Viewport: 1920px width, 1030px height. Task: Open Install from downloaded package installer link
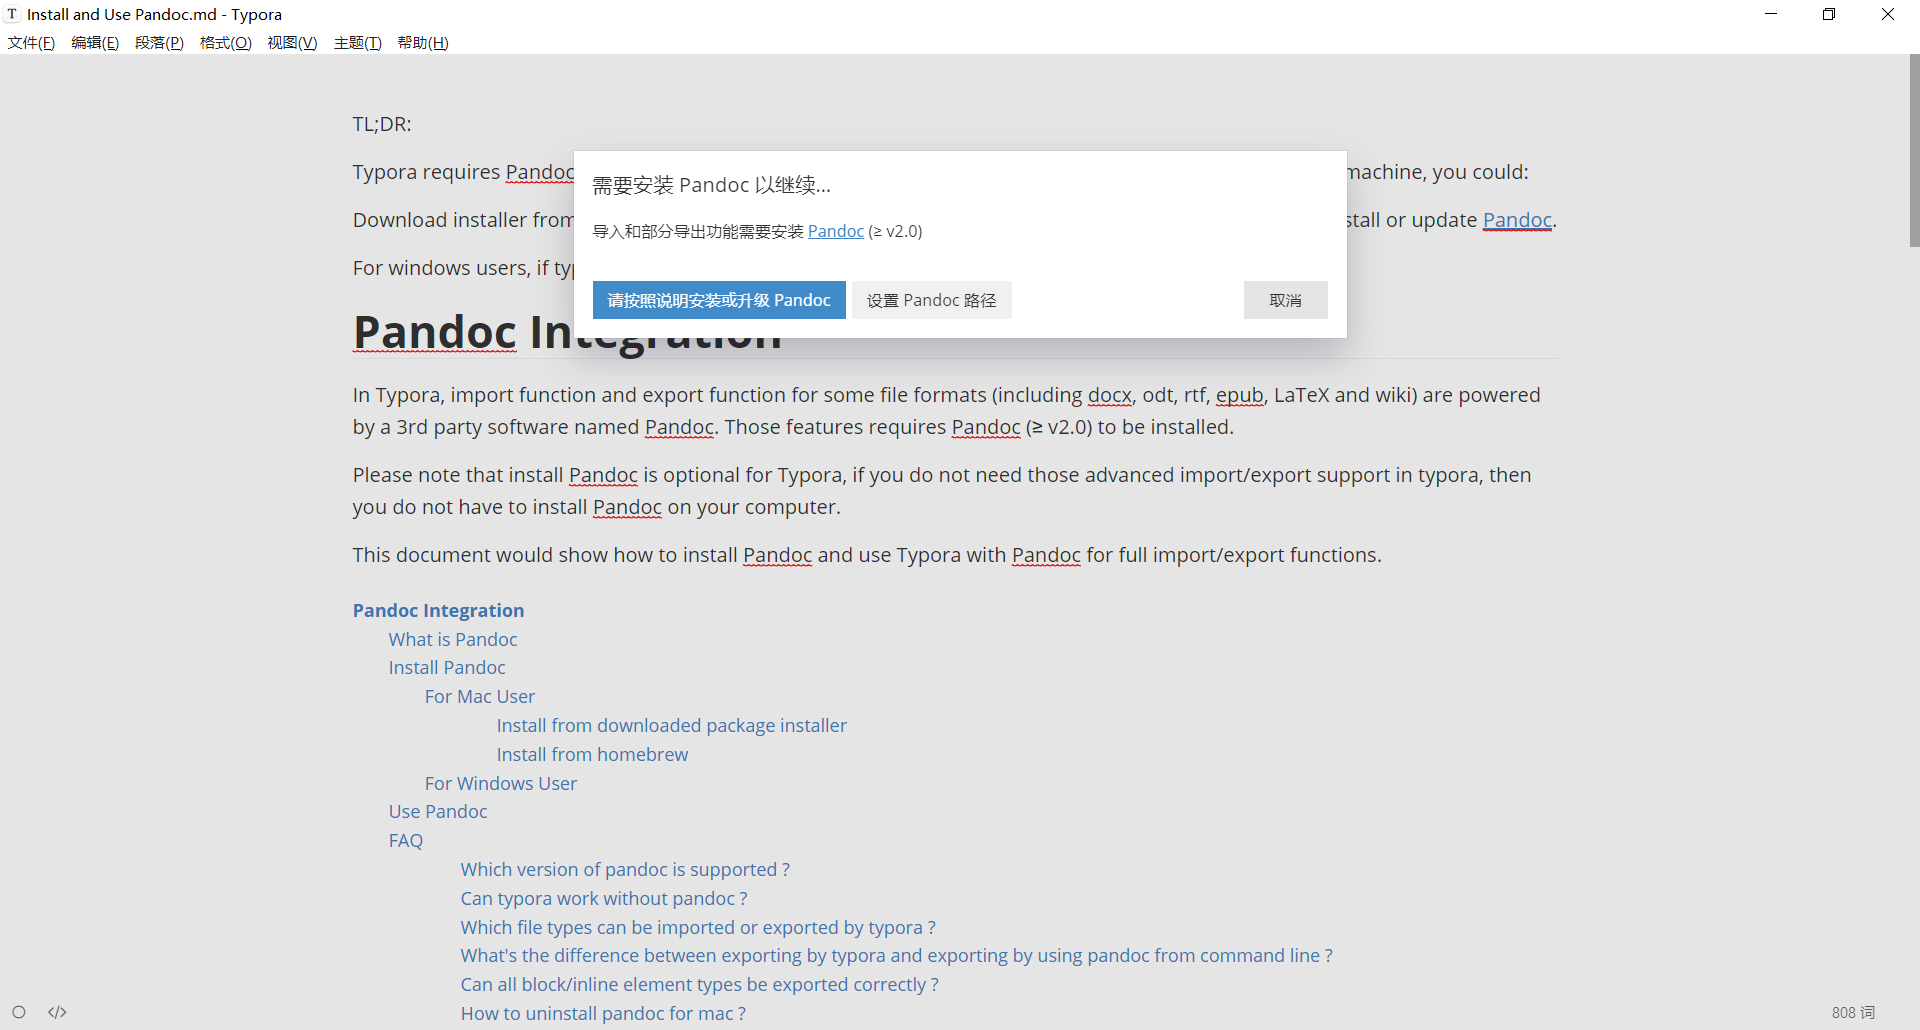coord(672,725)
